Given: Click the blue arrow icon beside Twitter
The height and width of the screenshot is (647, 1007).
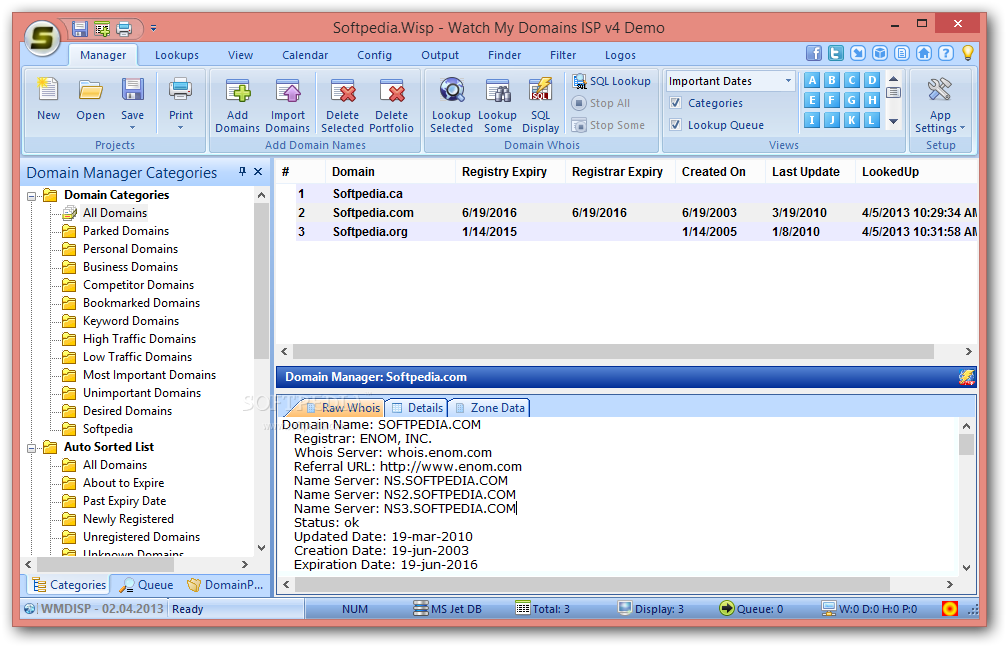Looking at the screenshot, I should click(x=858, y=53).
